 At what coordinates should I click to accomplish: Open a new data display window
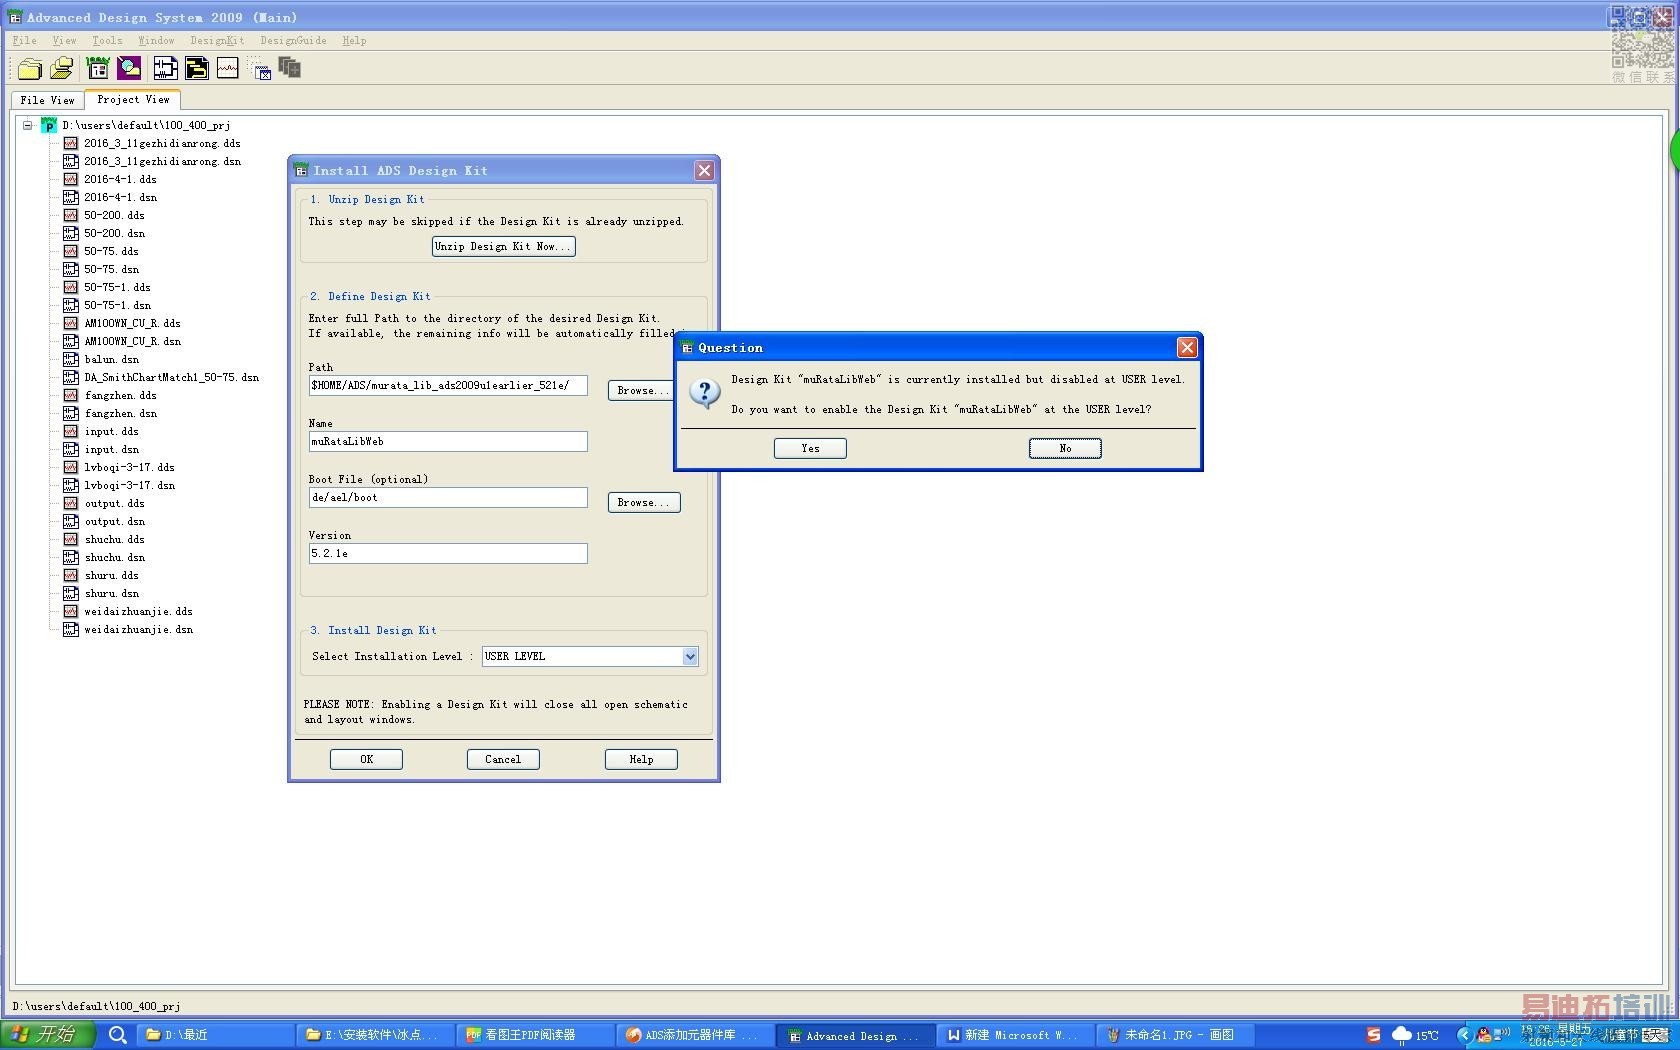coord(228,68)
